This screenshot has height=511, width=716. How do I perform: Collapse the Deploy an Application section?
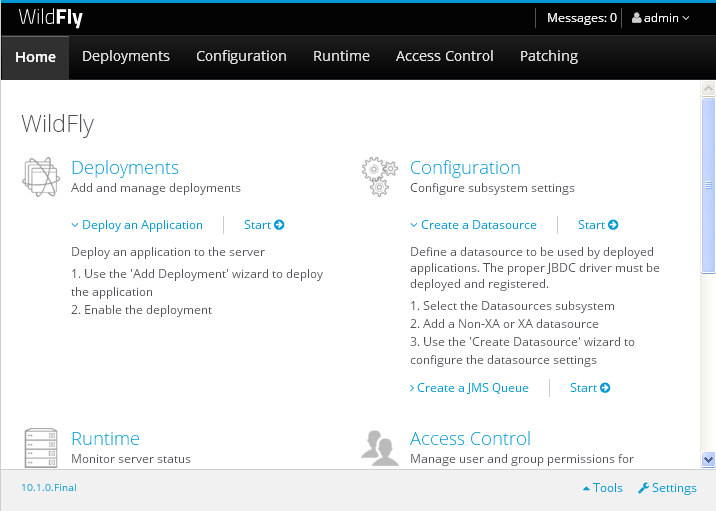(137, 225)
